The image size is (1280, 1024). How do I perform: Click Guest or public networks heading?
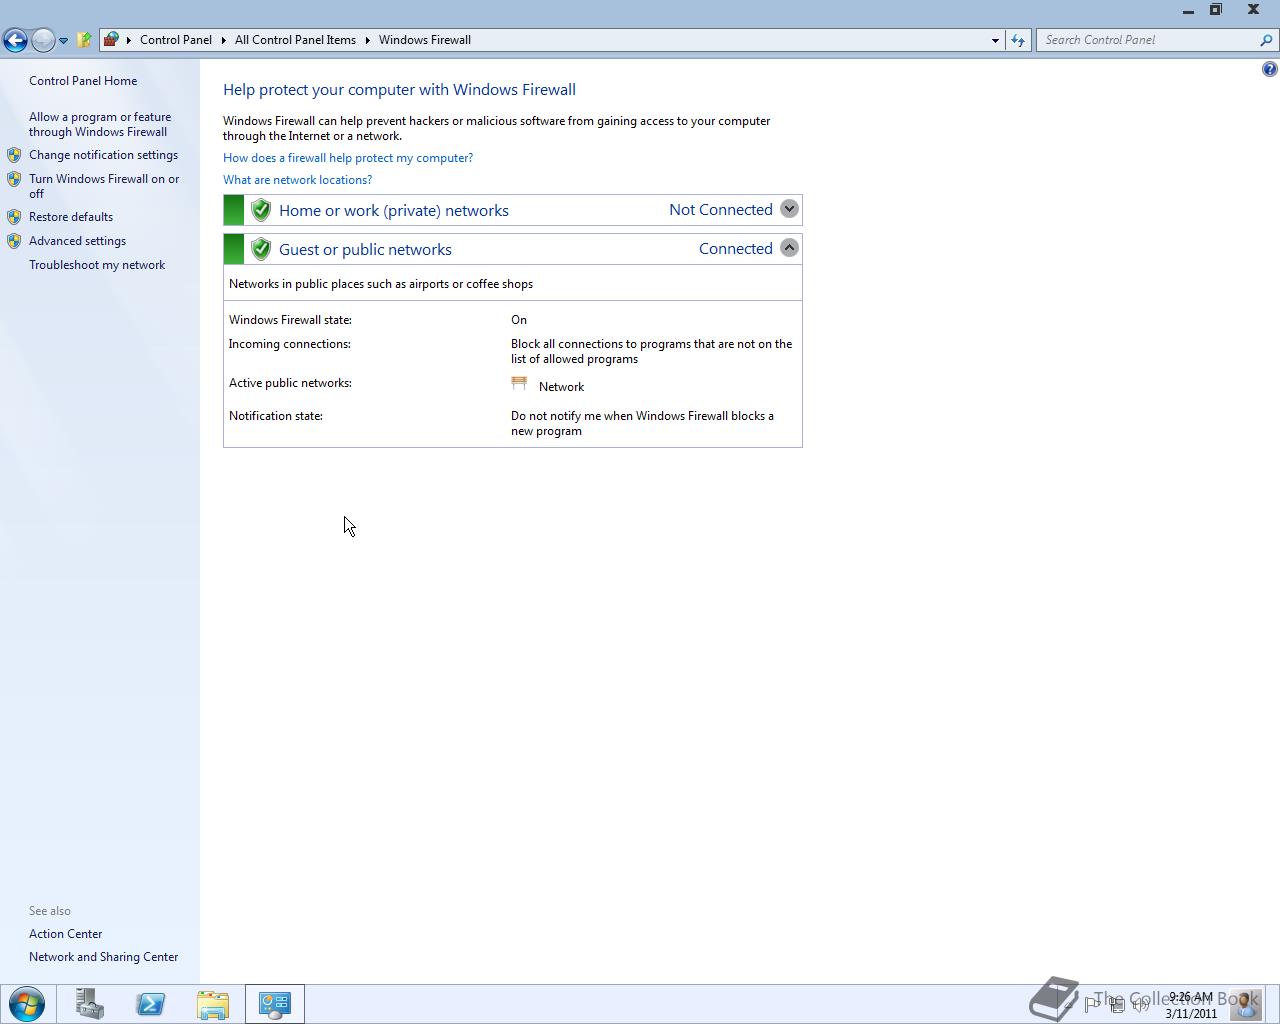(x=365, y=249)
